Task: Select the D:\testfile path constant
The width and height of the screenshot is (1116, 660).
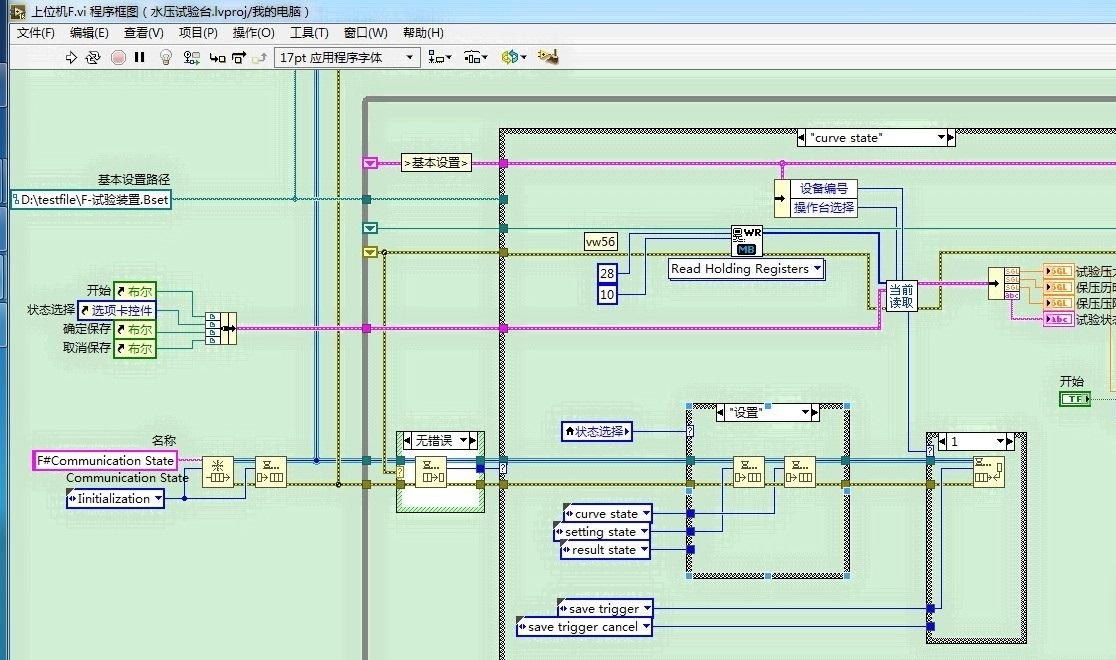Action: 91,200
